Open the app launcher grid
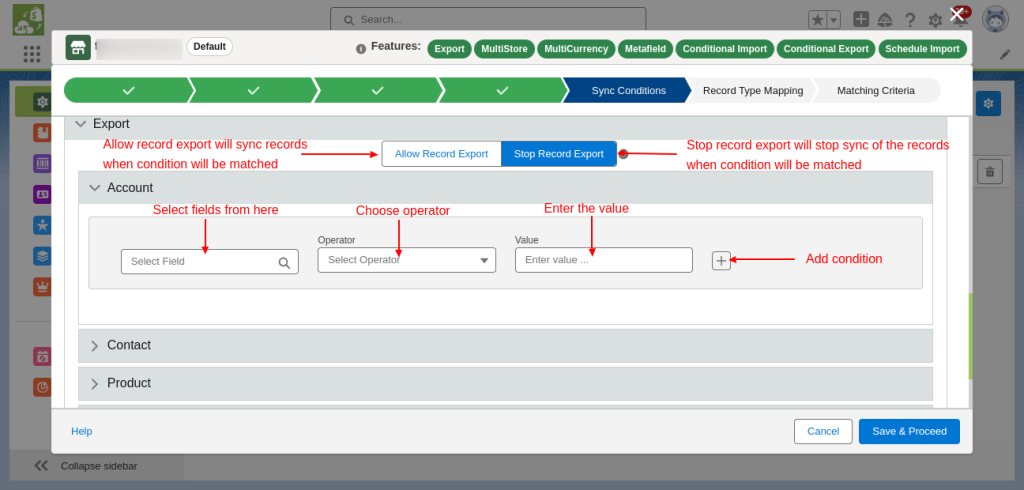The image size is (1024, 490). [x=31, y=54]
